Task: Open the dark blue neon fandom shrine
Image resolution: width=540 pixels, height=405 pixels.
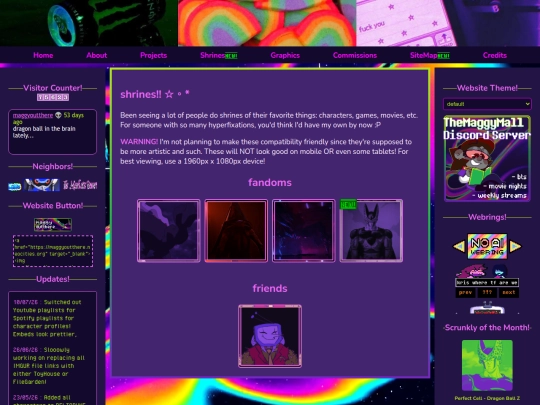Action: click(304, 230)
